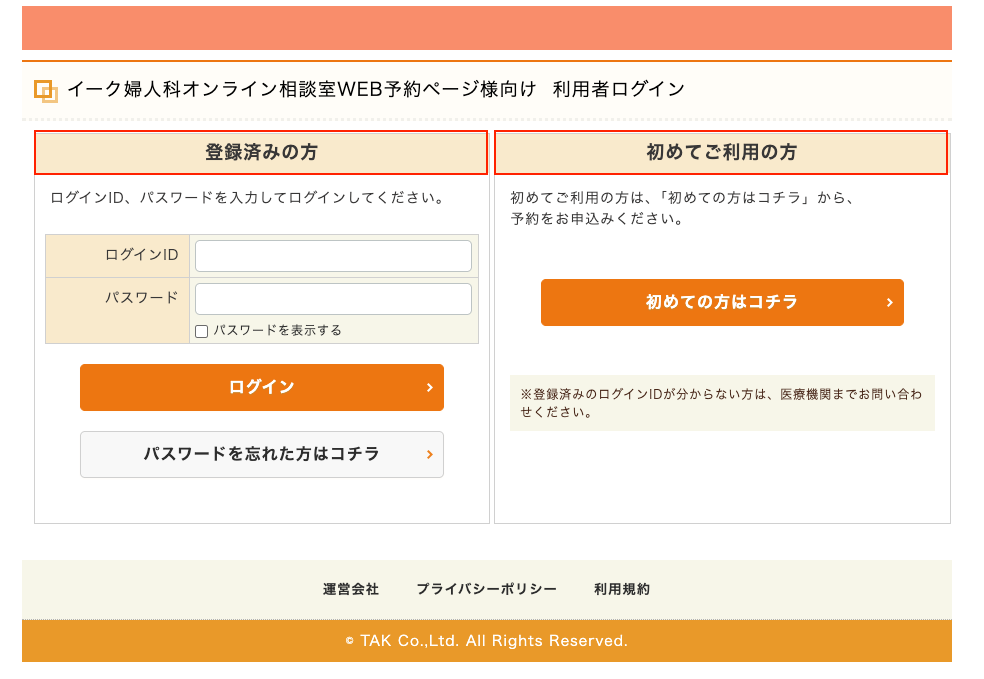This screenshot has height=679, width=984.
Task: Open パスワードを忘れた方はコチラ
Action: coord(261,454)
